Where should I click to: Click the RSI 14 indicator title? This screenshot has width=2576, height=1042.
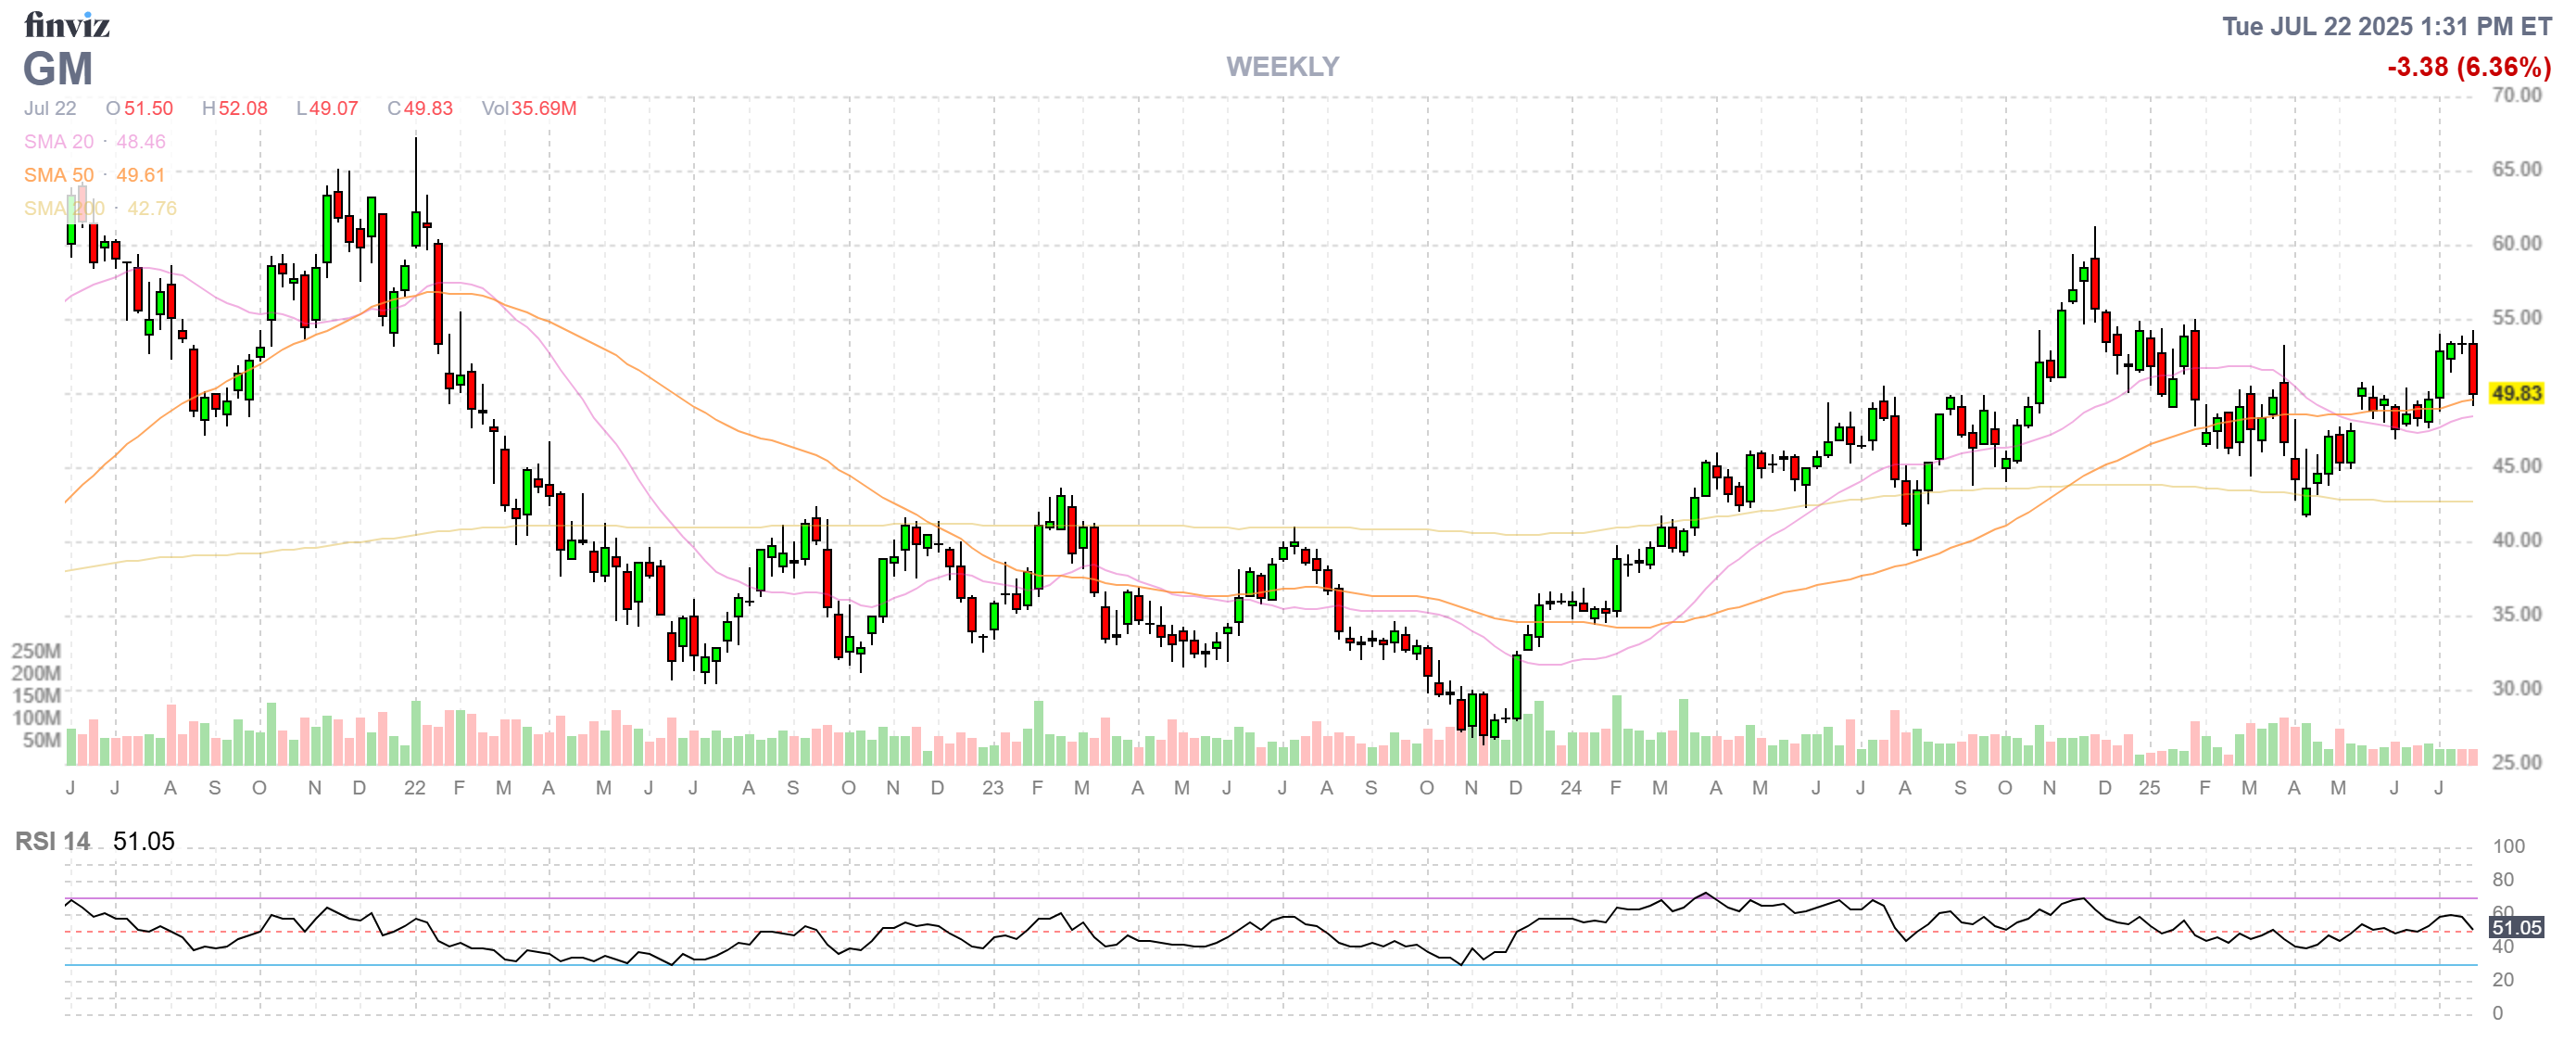tap(52, 841)
